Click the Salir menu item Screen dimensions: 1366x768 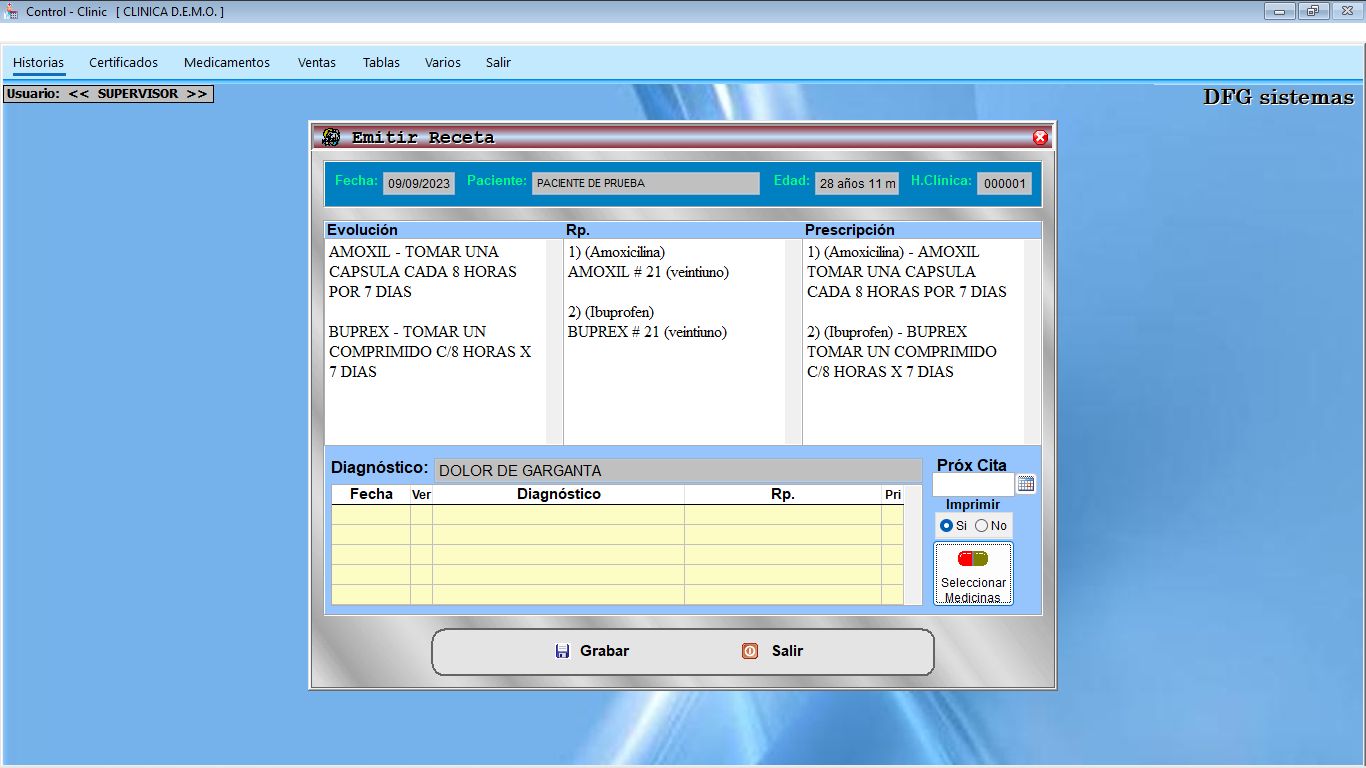pos(498,62)
